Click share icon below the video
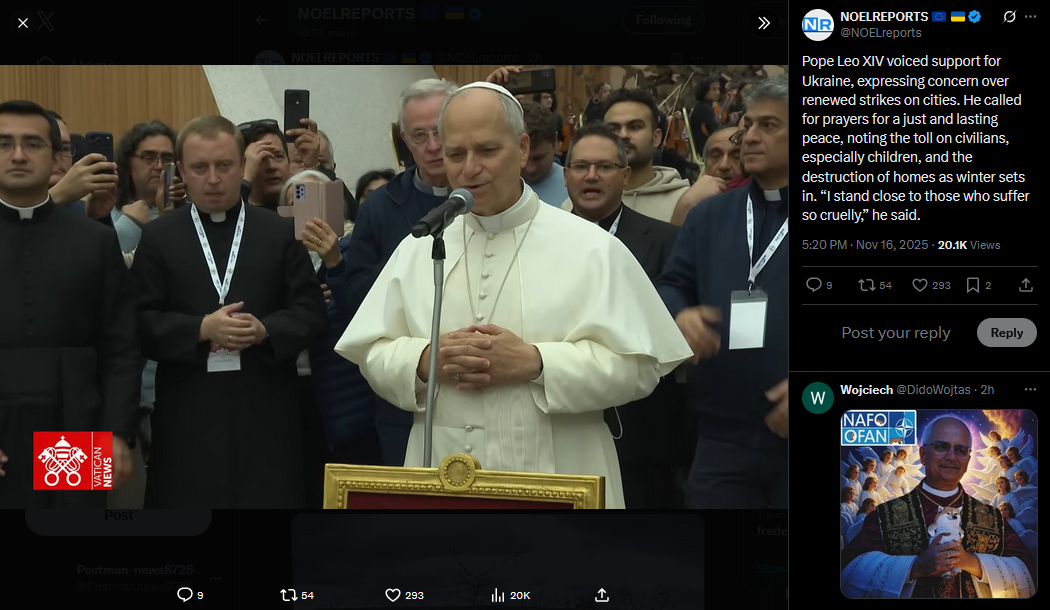 pos(602,595)
